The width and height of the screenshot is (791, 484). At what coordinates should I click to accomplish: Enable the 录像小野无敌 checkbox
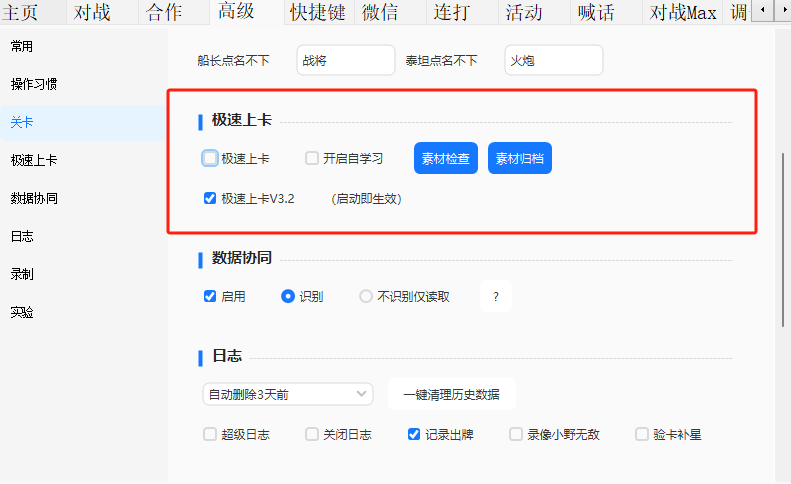coord(516,434)
